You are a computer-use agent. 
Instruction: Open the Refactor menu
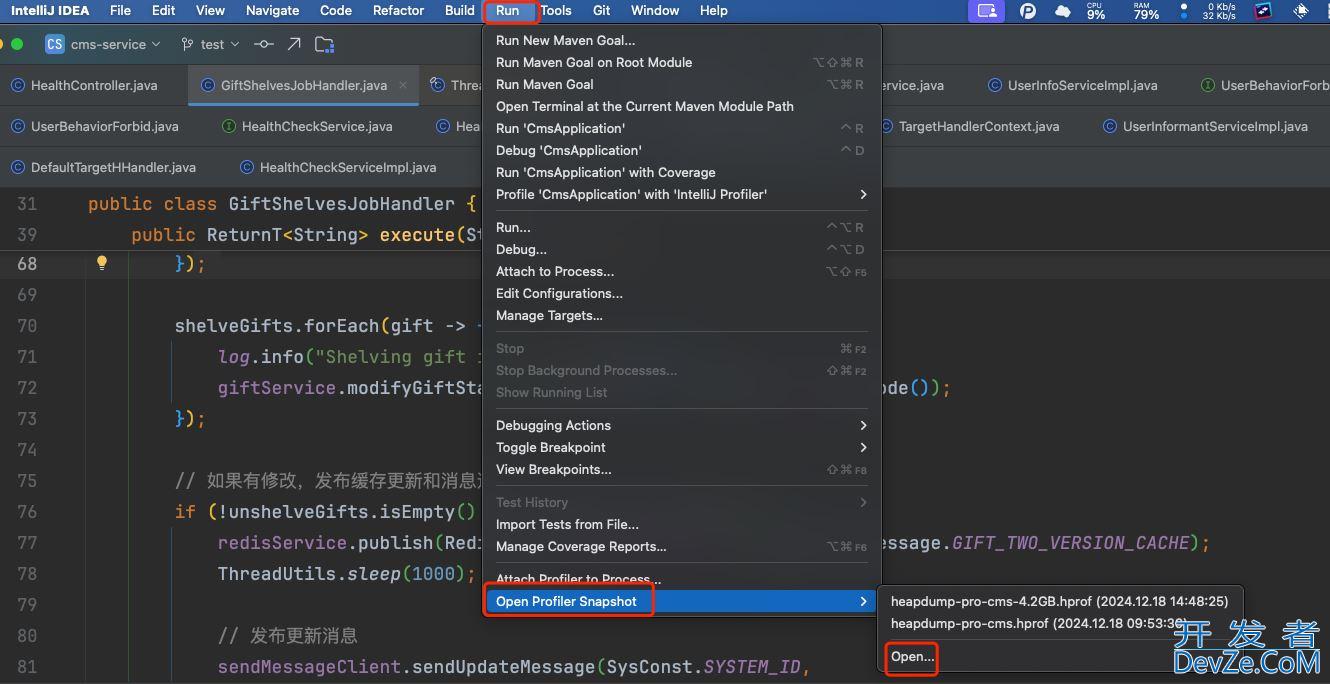(x=398, y=10)
